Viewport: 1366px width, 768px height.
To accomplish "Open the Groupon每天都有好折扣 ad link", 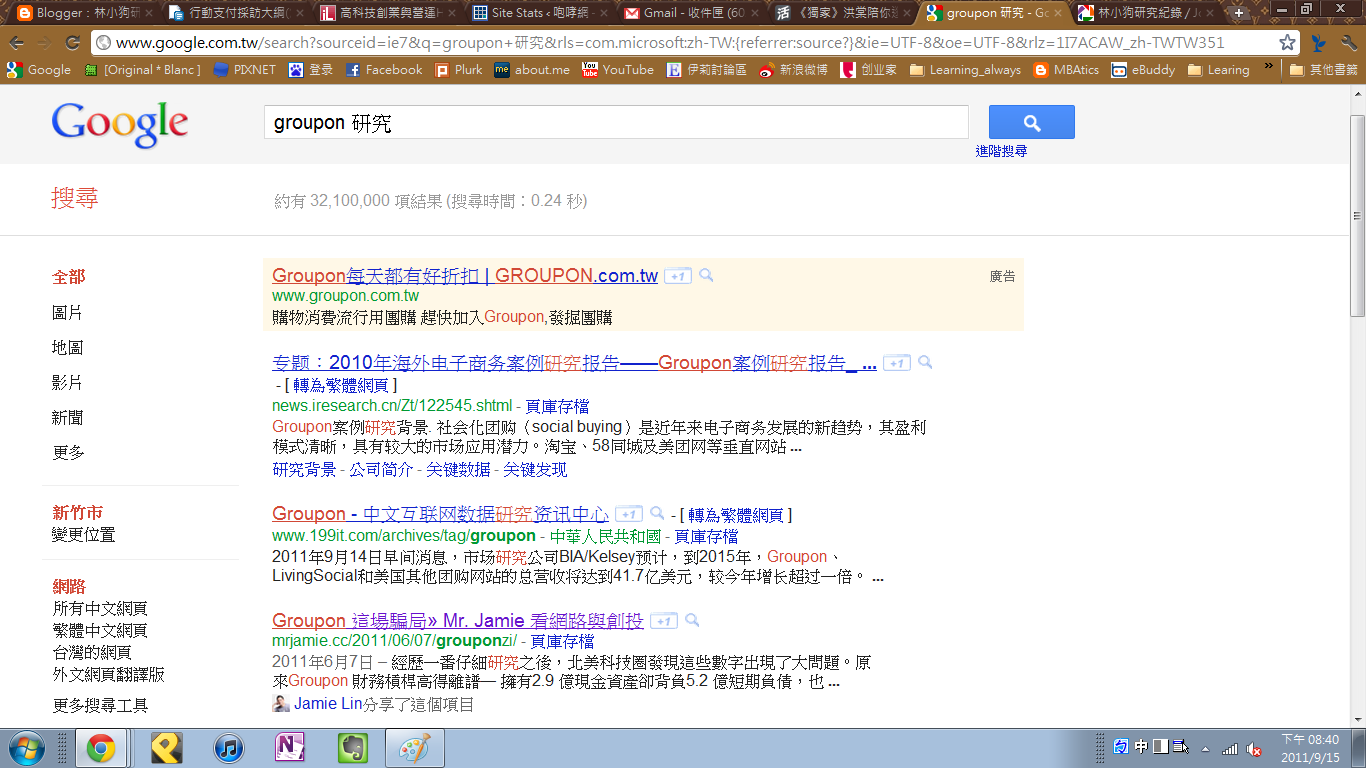I will tap(465, 275).
